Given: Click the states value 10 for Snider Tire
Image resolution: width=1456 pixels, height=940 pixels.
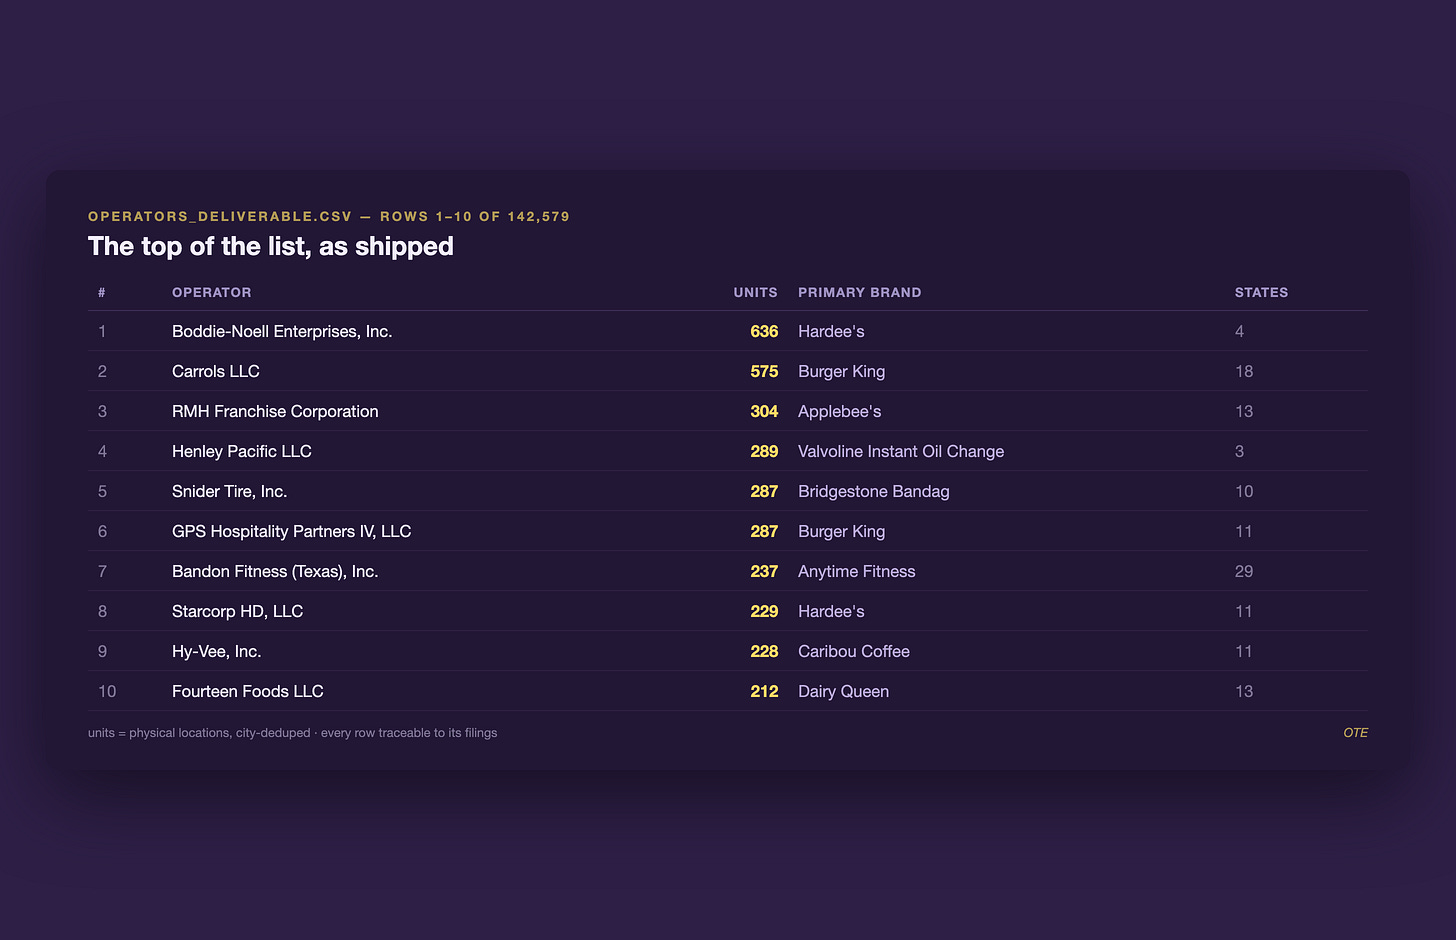Looking at the screenshot, I should click(x=1244, y=491).
